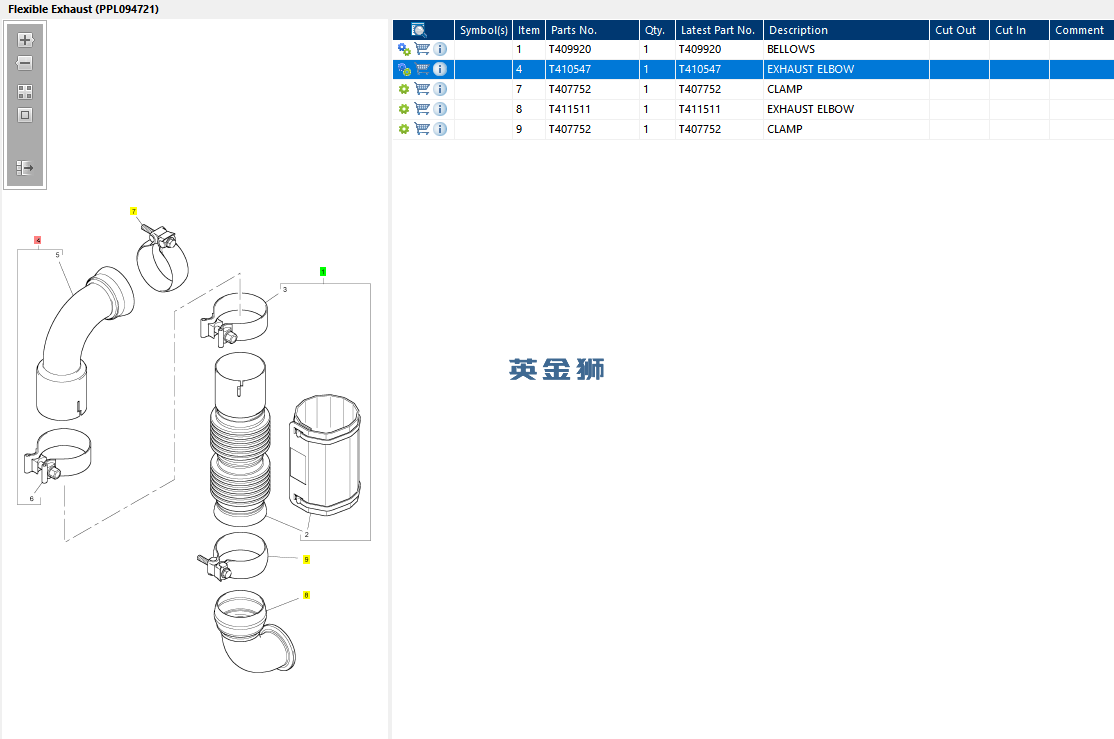
Task: Select parts number T411511 cell
Action: (x=593, y=109)
